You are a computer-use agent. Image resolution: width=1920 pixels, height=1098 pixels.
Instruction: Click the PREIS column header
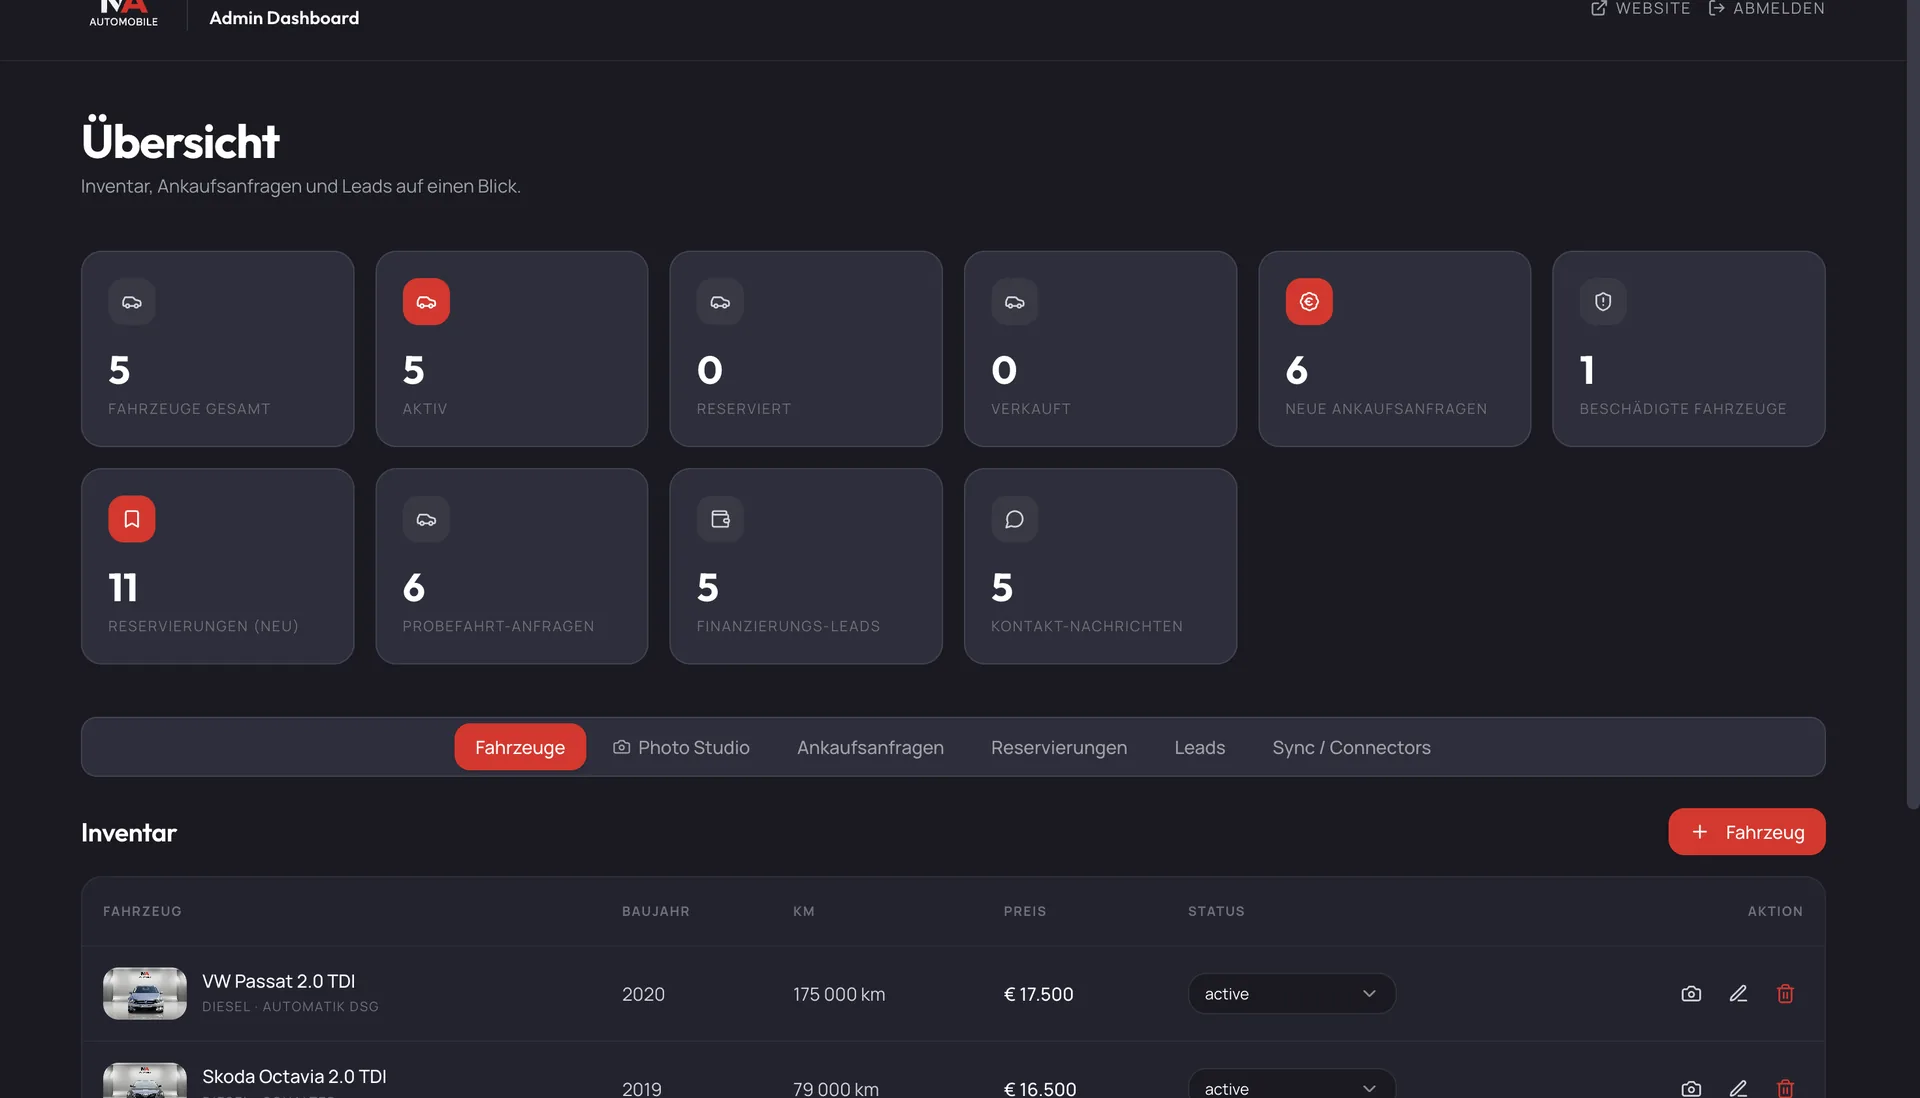pyautogui.click(x=1025, y=911)
